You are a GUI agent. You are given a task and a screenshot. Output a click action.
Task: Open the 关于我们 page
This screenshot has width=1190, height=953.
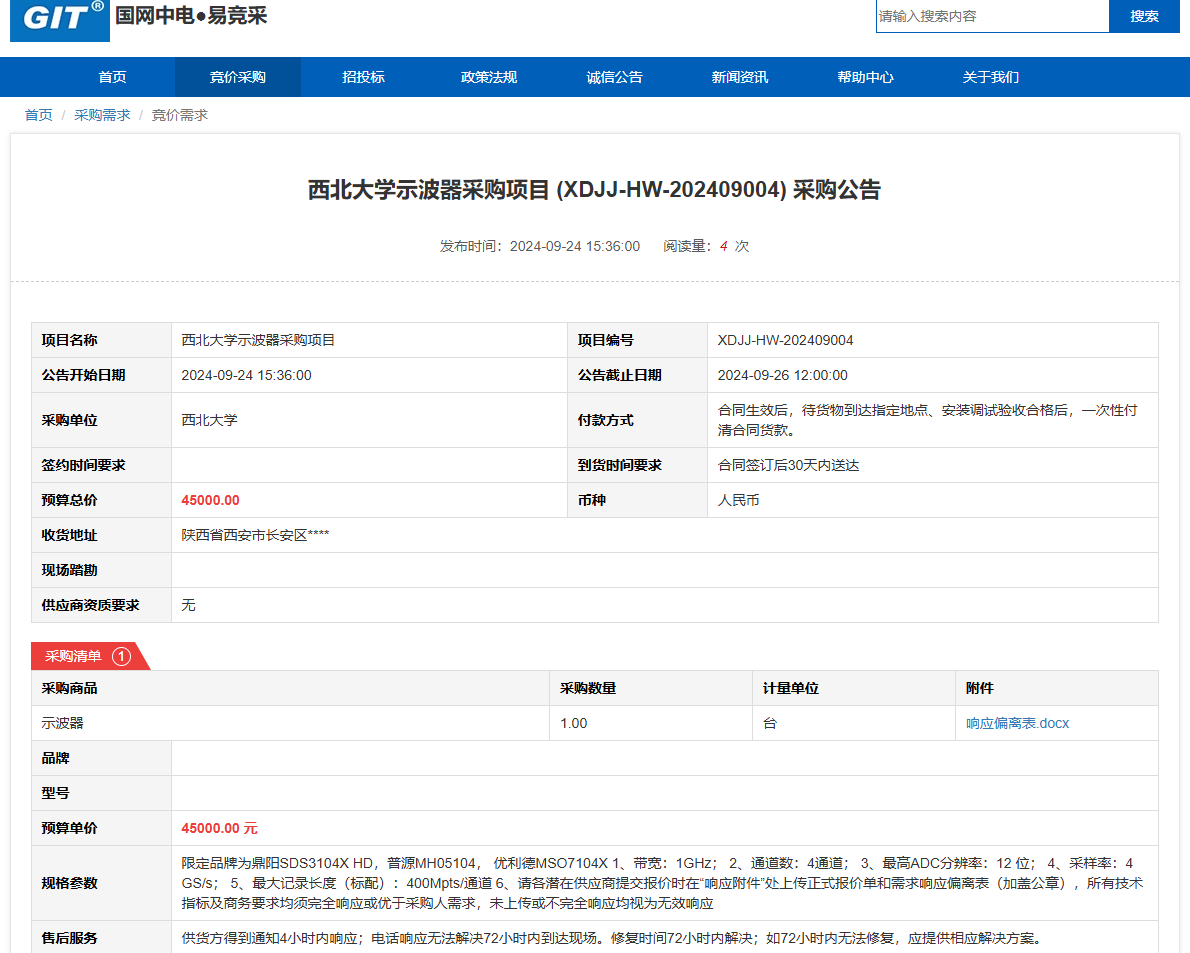(990, 77)
